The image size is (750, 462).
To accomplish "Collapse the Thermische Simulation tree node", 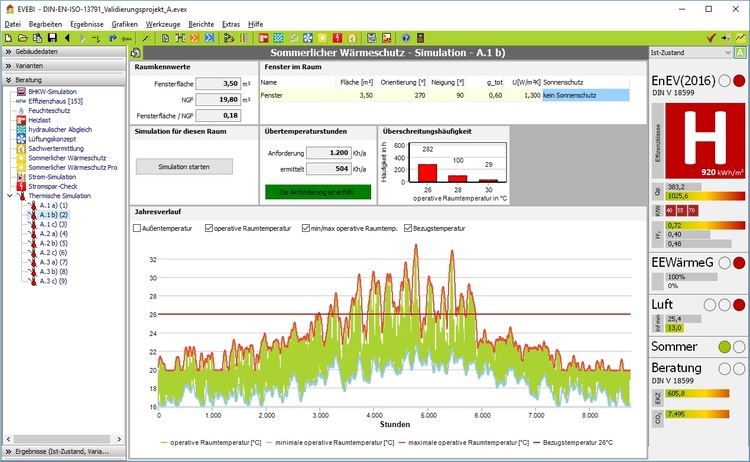I will click(x=9, y=196).
